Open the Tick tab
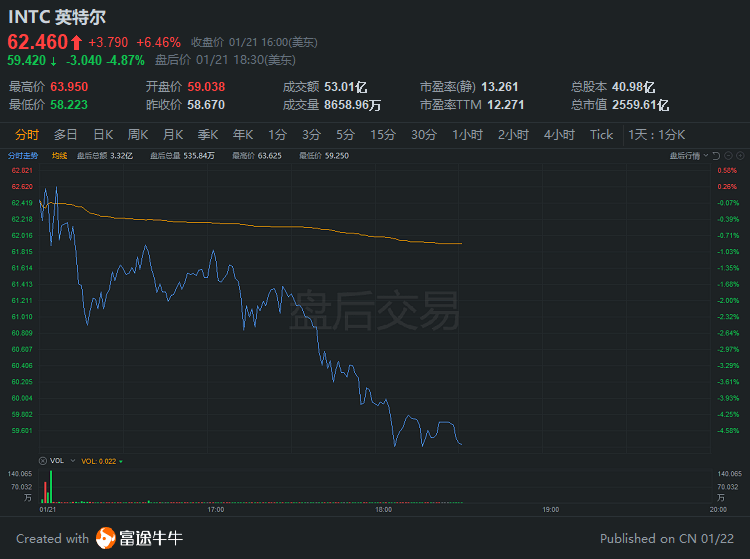Screen dimensions: 750x559 click(x=601, y=135)
